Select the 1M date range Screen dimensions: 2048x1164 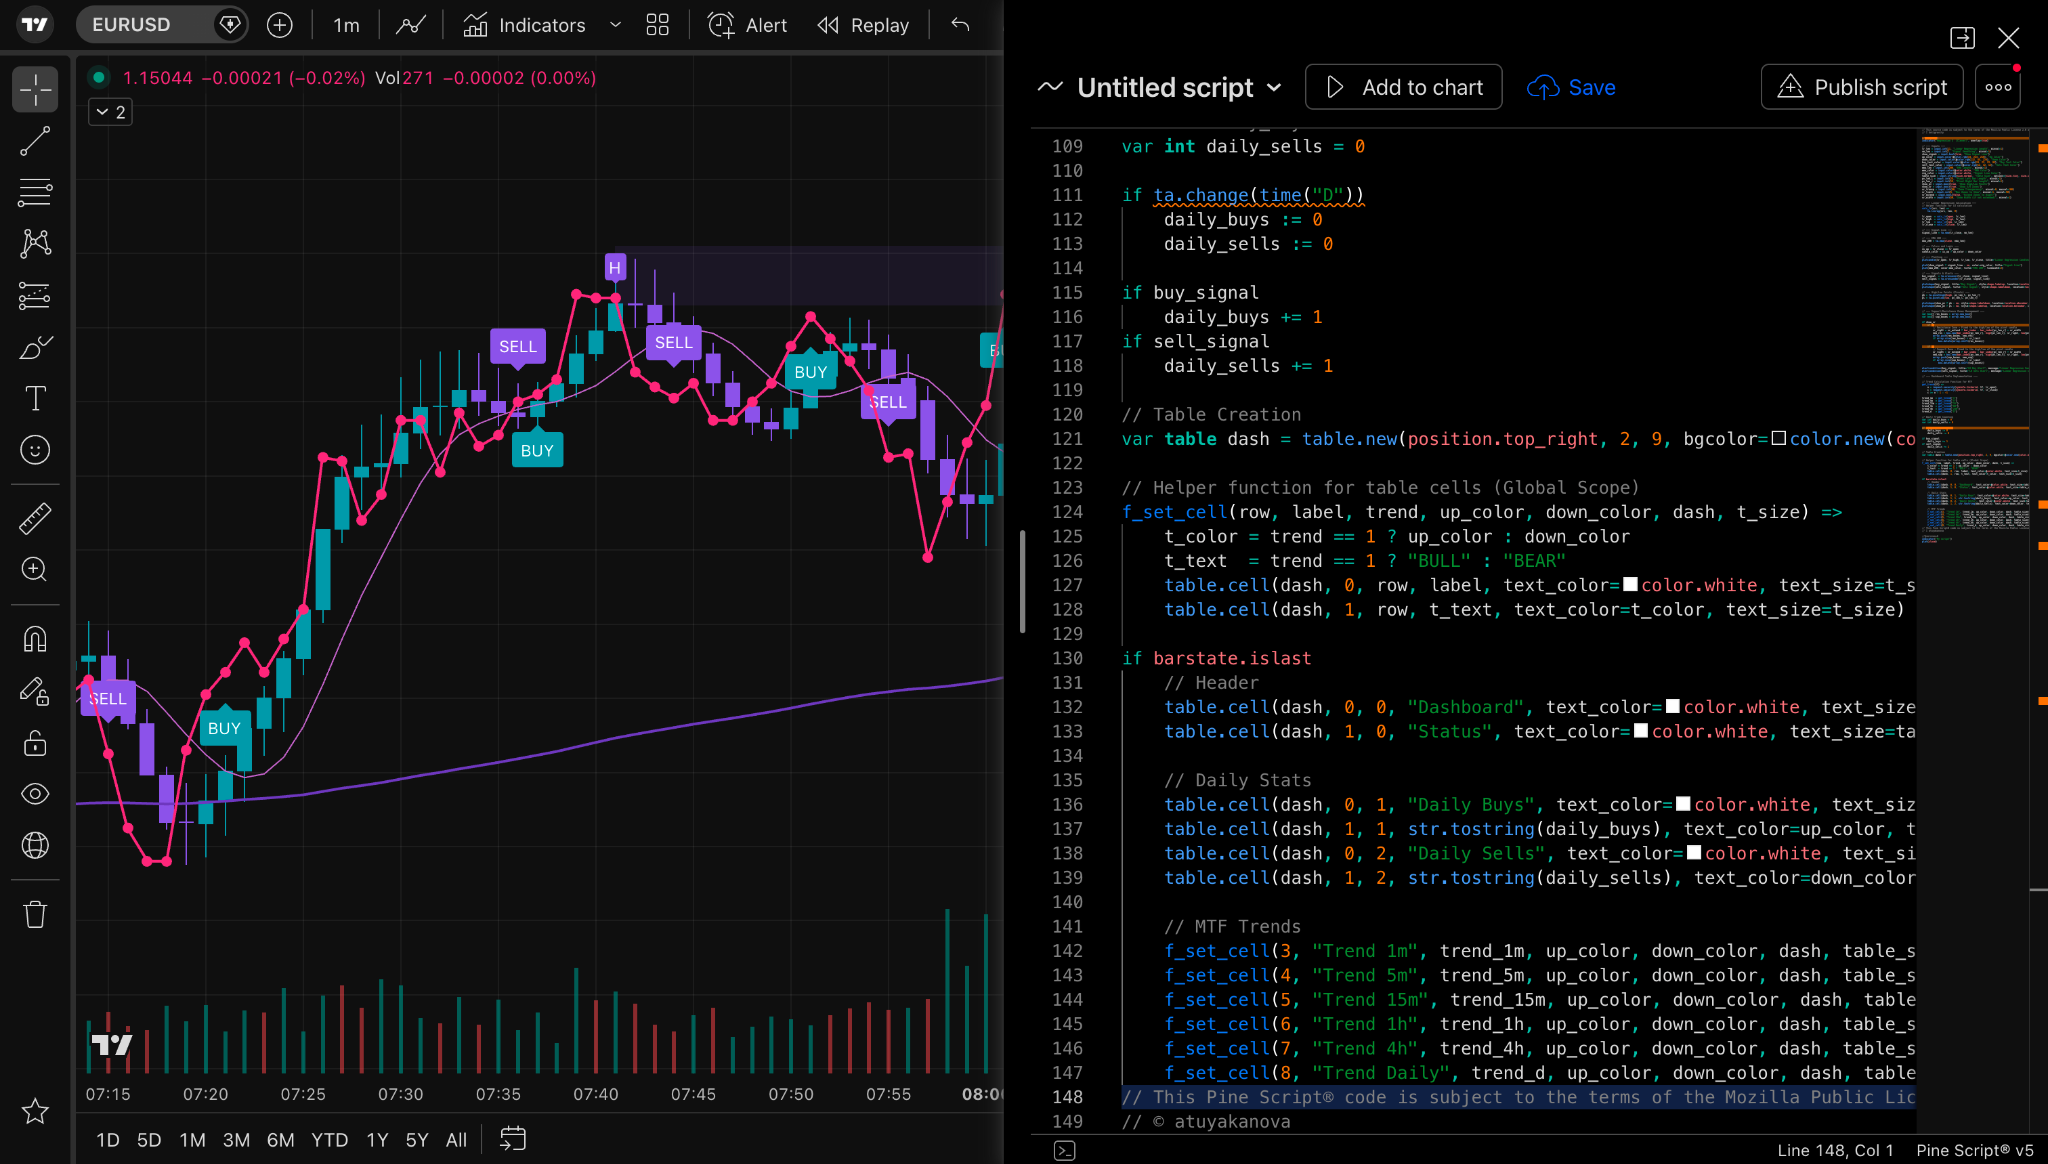[x=192, y=1140]
